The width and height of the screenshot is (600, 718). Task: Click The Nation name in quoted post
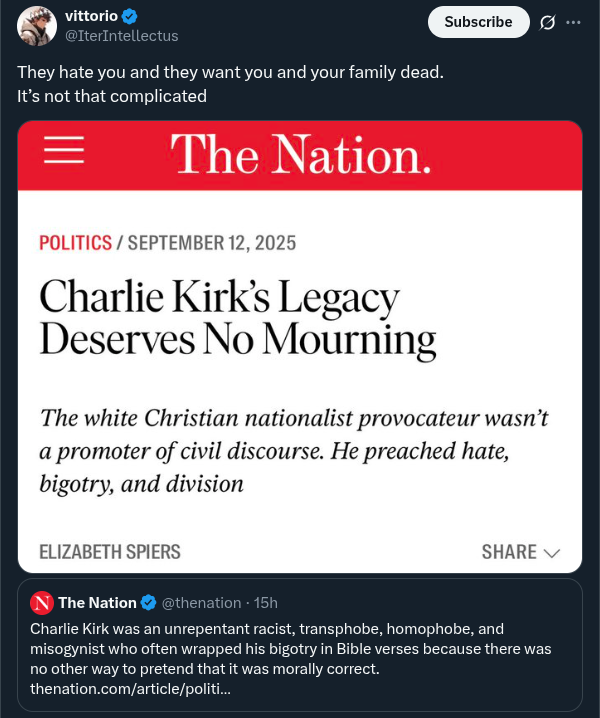coord(98,603)
